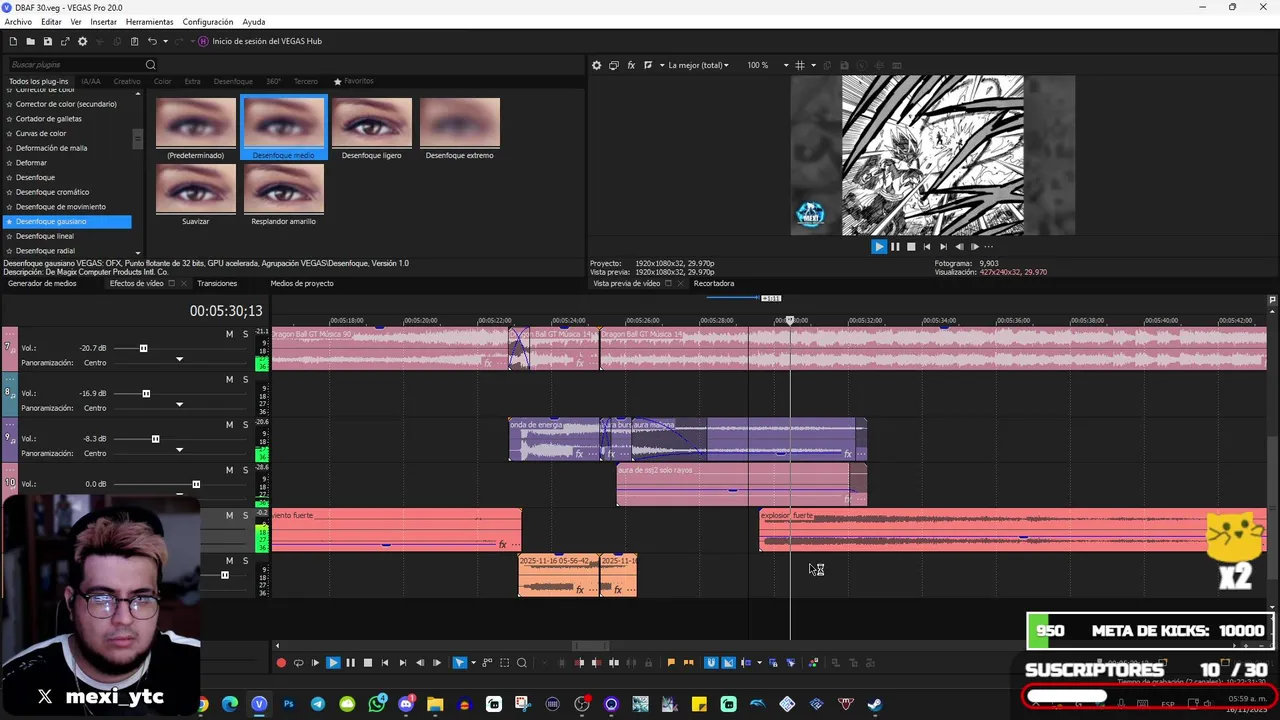Mute track 7 with M button
1280x720 pixels.
229,334
